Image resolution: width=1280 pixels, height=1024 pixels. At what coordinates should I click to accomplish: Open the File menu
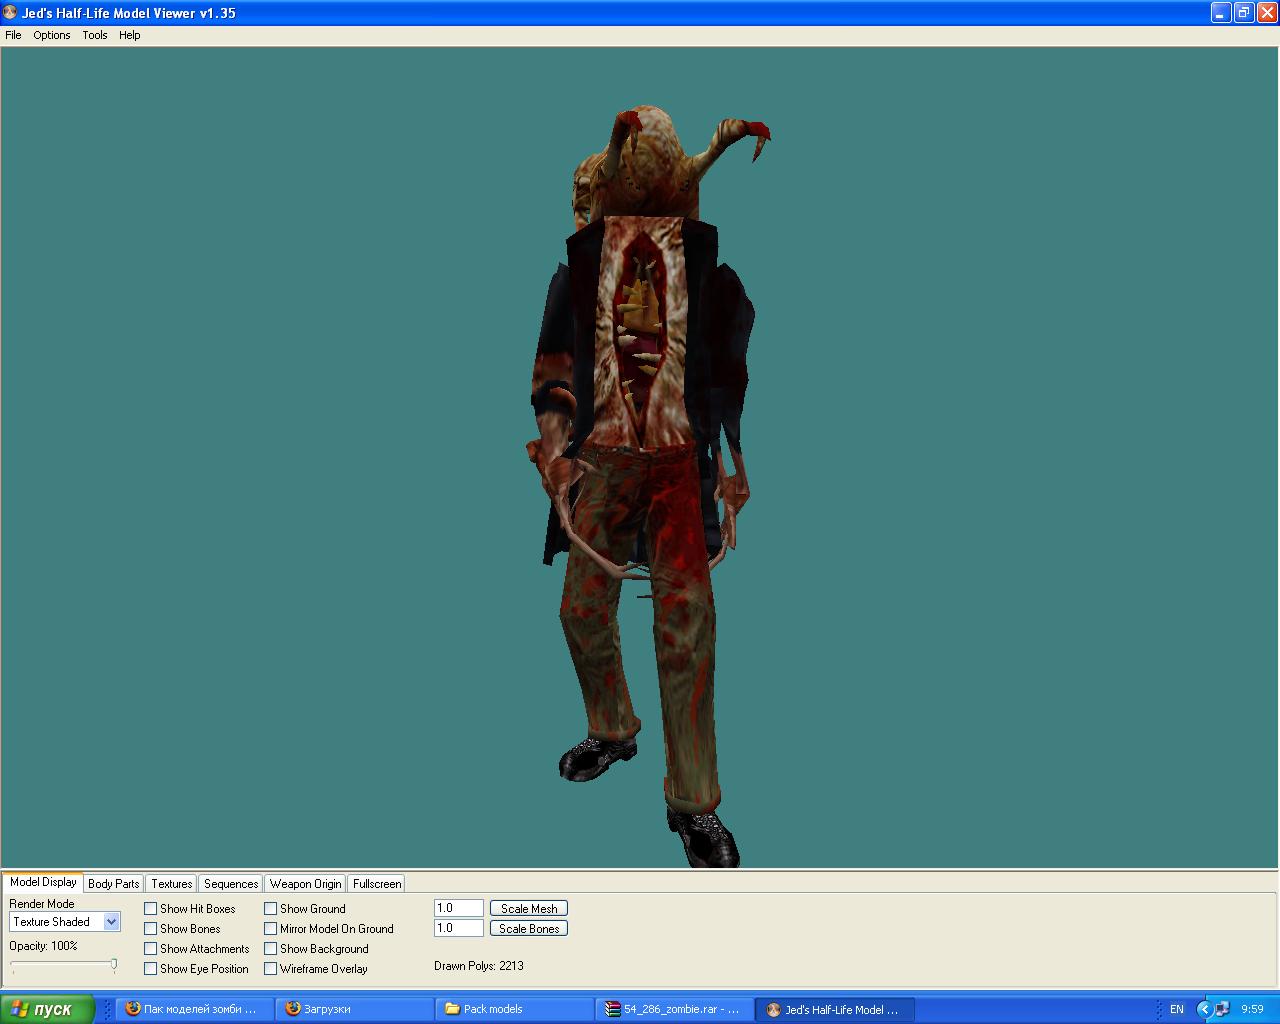pos(13,35)
